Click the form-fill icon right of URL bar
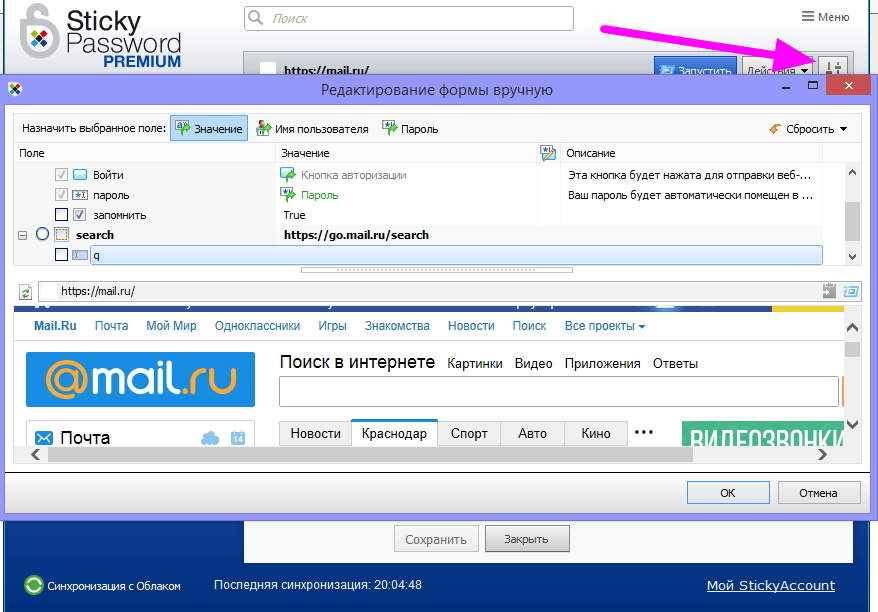The image size is (878, 612). tap(851, 291)
